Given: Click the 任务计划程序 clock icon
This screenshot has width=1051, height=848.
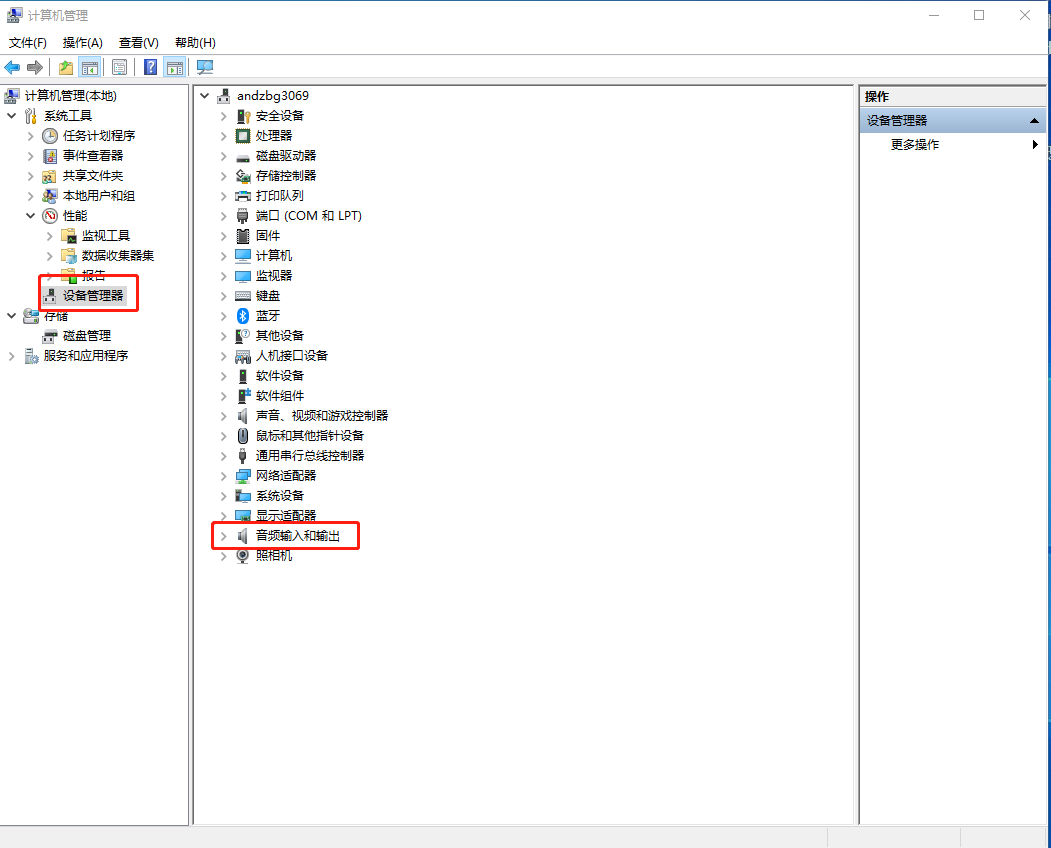Looking at the screenshot, I should pyautogui.click(x=50, y=136).
